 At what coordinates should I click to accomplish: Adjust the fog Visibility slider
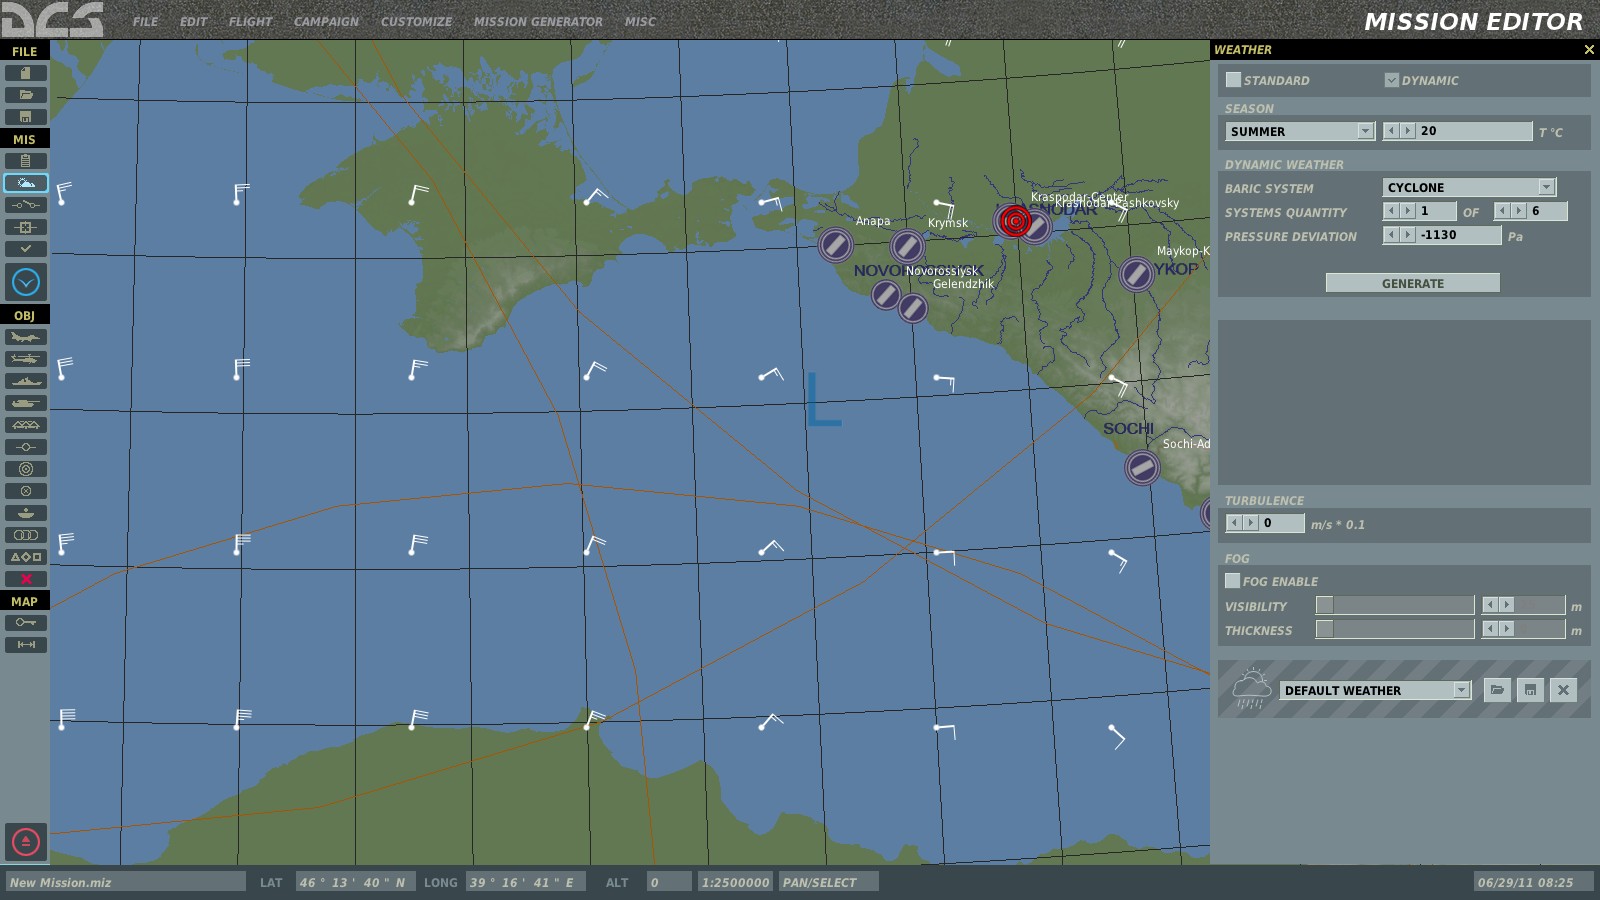pyautogui.click(x=1395, y=605)
